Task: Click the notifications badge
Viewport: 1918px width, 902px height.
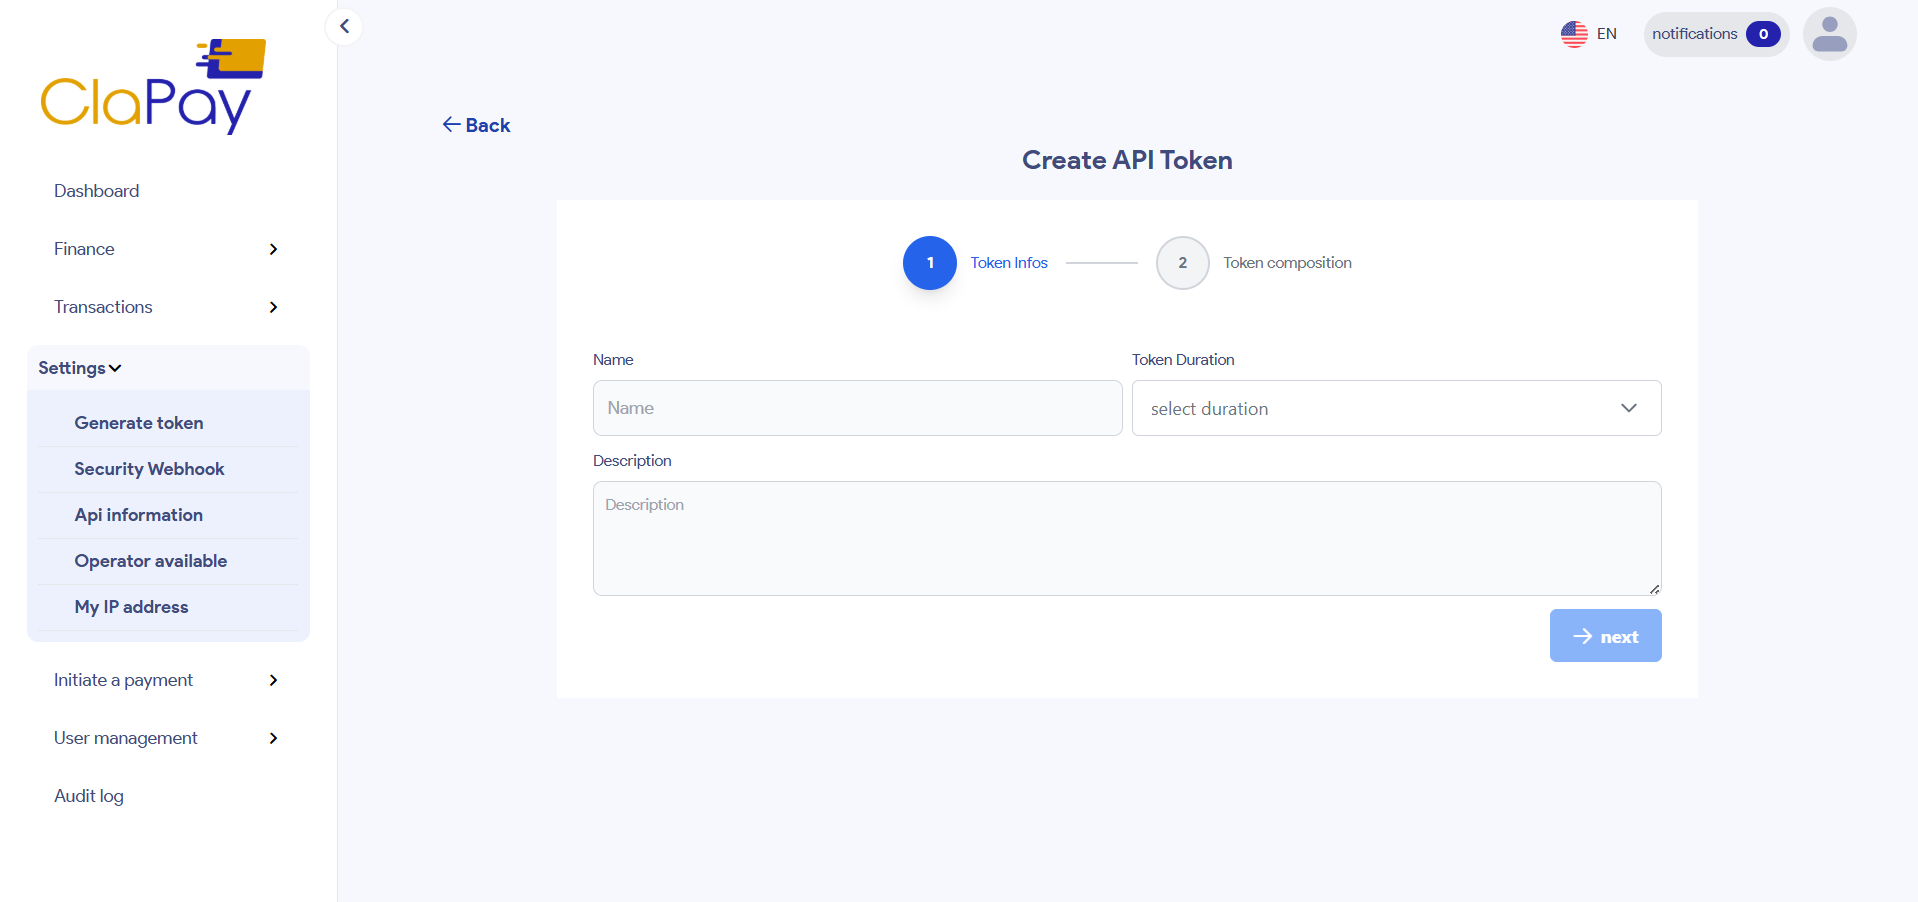Action: coord(1764,33)
